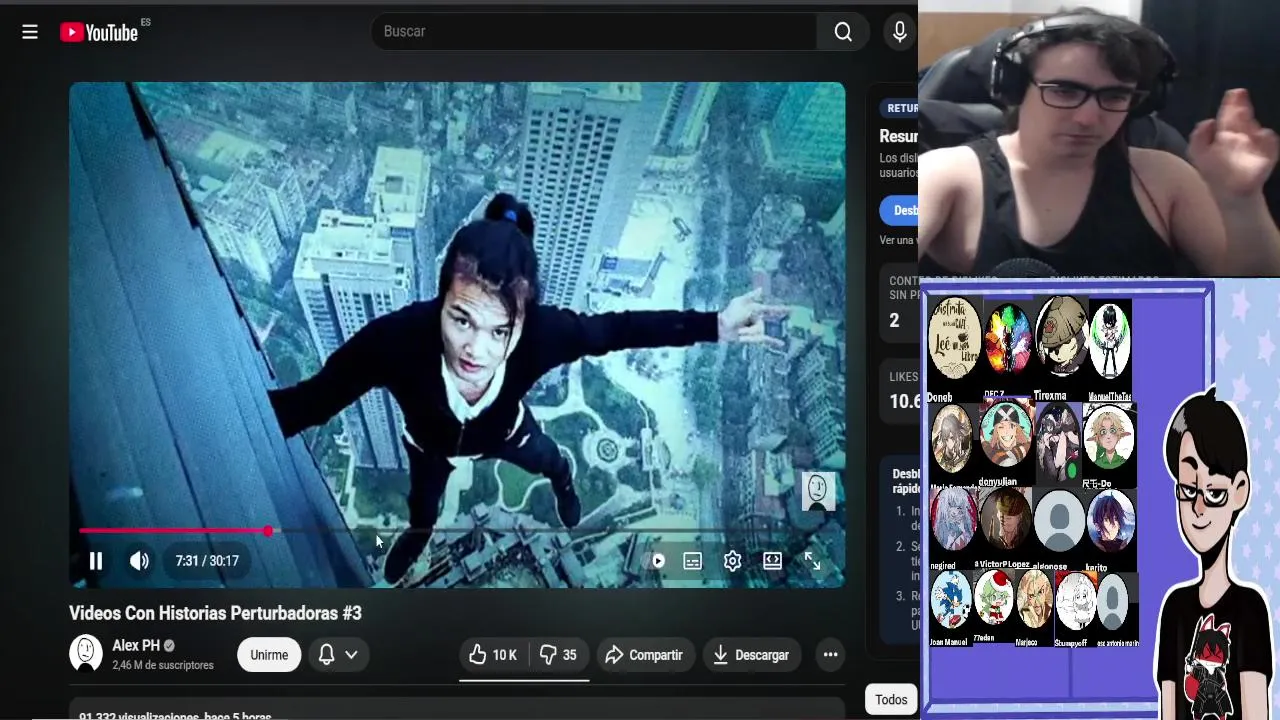Click the Buscar search field
The height and width of the screenshot is (720, 1280).
pos(594,32)
